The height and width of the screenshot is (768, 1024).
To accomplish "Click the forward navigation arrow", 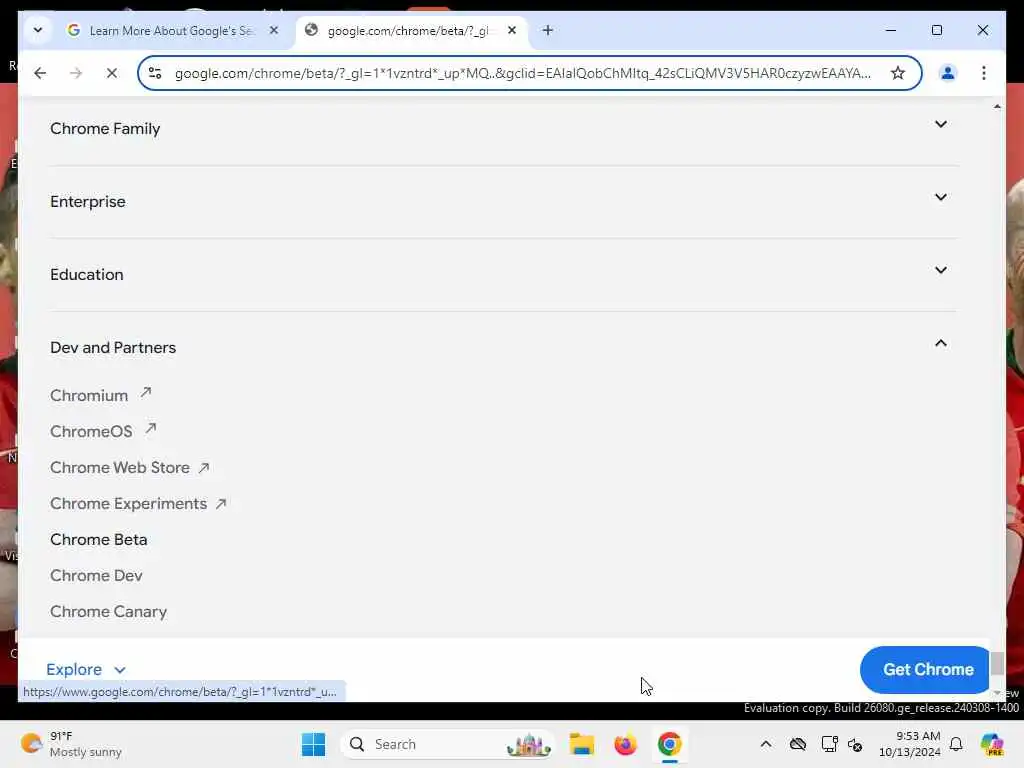I will tap(76, 73).
